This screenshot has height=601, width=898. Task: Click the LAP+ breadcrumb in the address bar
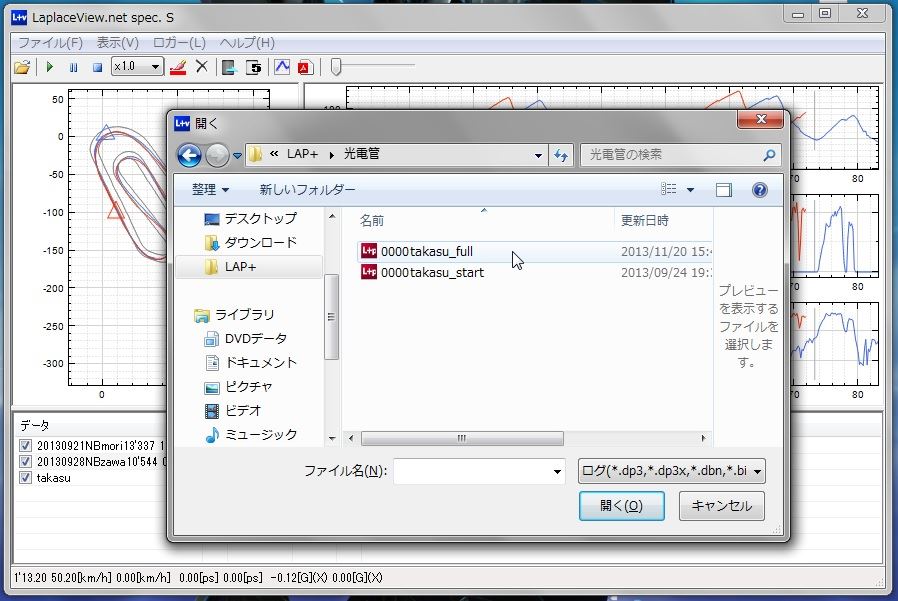point(302,154)
